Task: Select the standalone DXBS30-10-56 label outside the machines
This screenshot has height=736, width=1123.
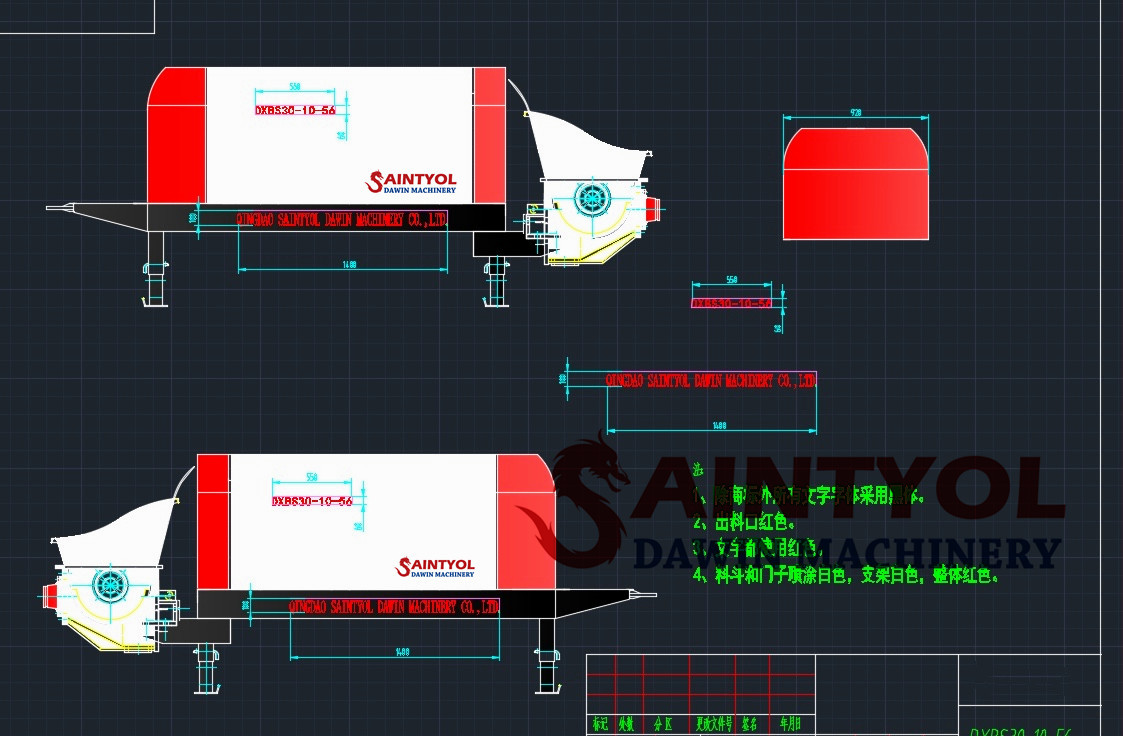Action: 731,303
